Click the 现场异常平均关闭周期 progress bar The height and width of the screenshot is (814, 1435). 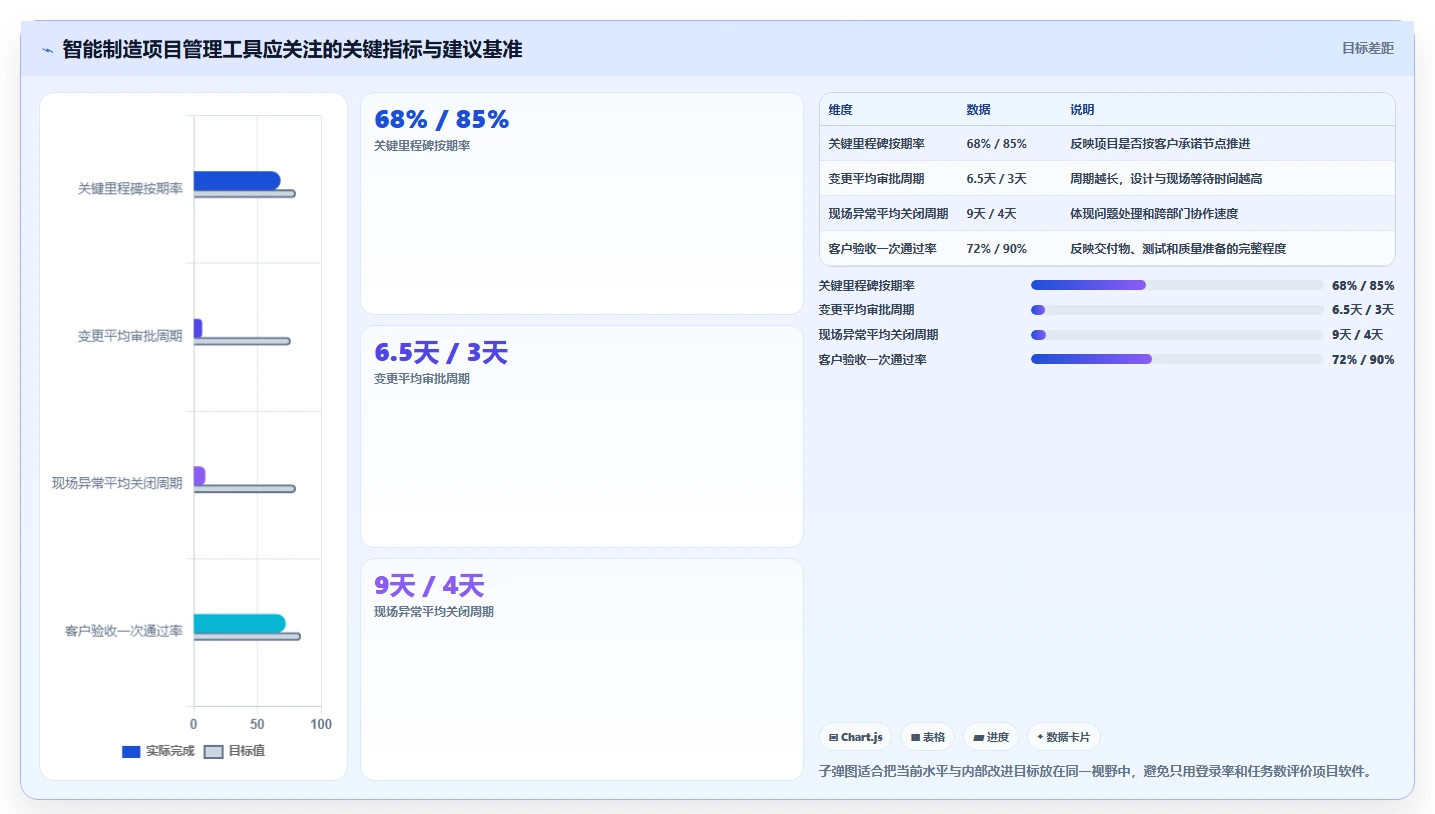1177,335
